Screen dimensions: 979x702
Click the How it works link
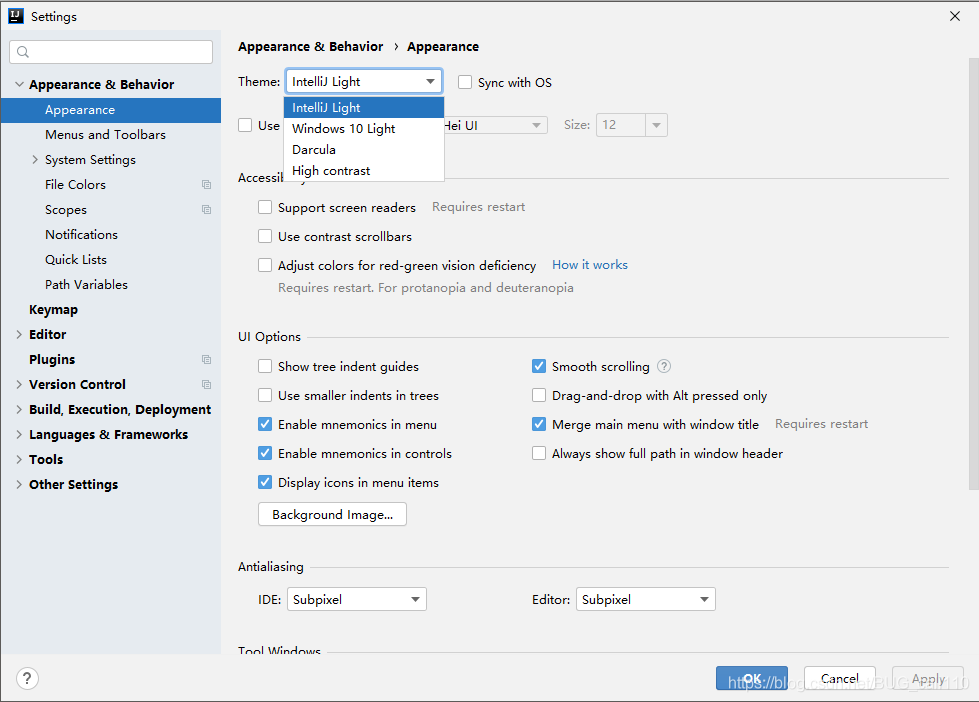pyautogui.click(x=589, y=265)
